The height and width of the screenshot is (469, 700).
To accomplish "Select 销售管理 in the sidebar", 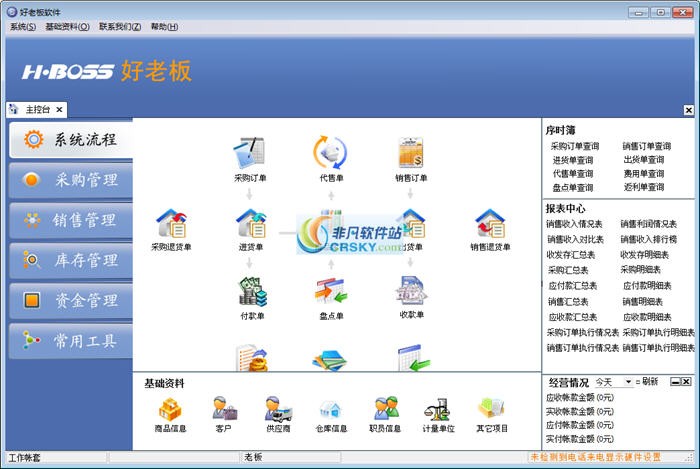I will (x=71, y=220).
